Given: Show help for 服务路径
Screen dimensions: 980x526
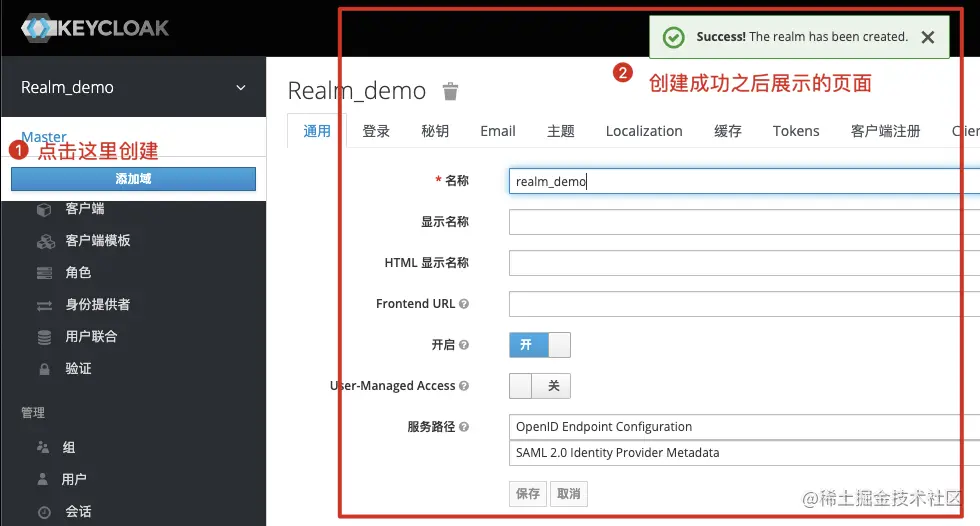Looking at the screenshot, I should (464, 427).
